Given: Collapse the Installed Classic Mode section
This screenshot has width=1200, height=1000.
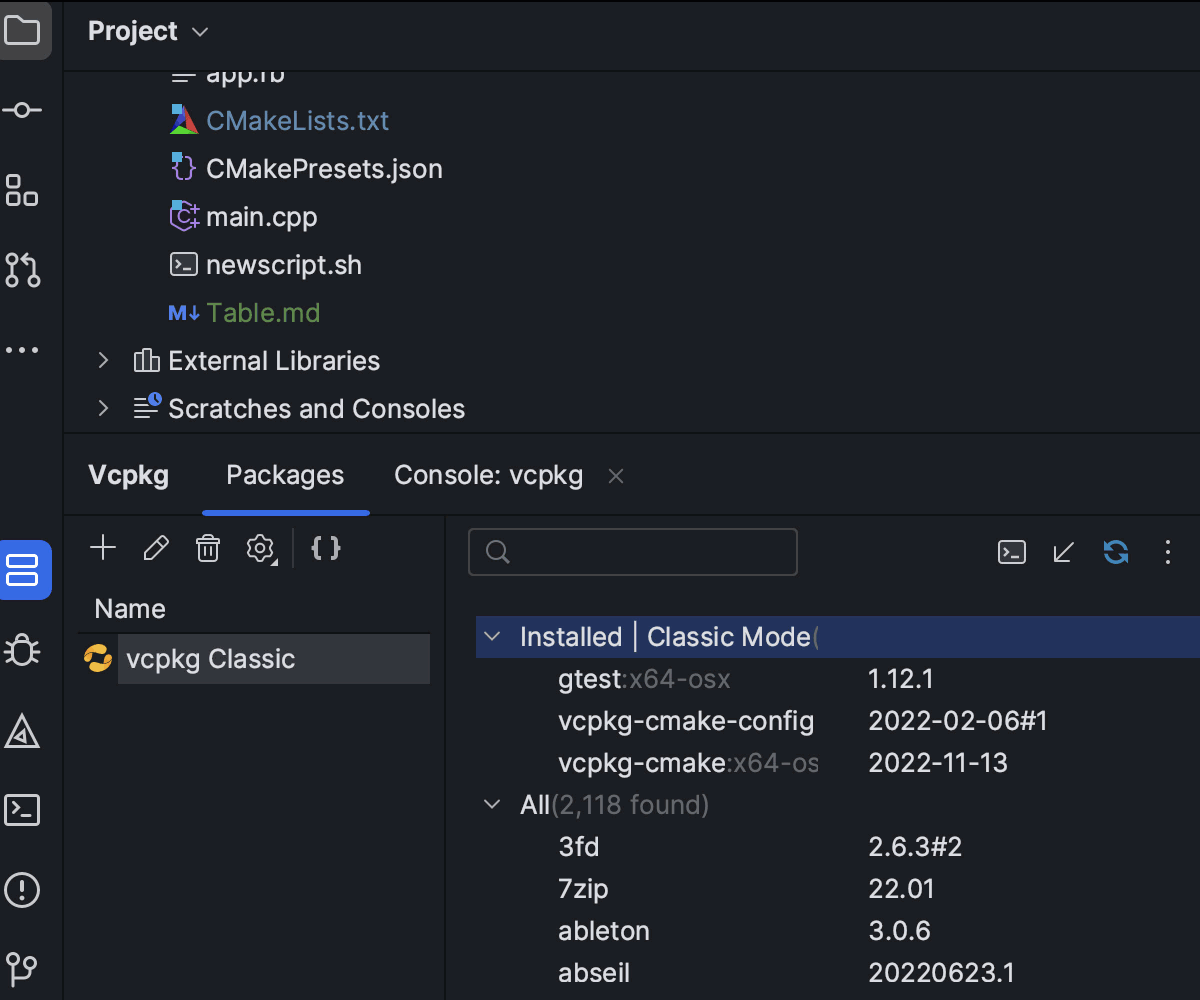Looking at the screenshot, I should [492, 637].
